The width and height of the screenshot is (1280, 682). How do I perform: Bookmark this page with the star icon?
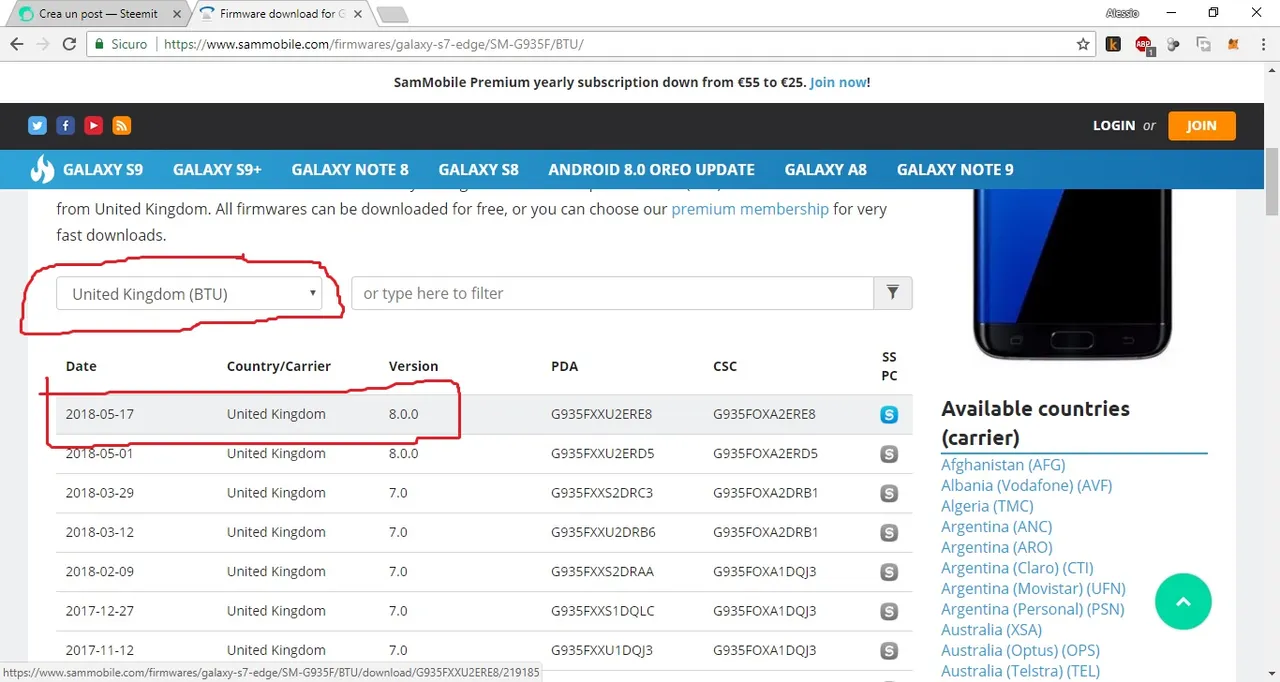pyautogui.click(x=1083, y=44)
